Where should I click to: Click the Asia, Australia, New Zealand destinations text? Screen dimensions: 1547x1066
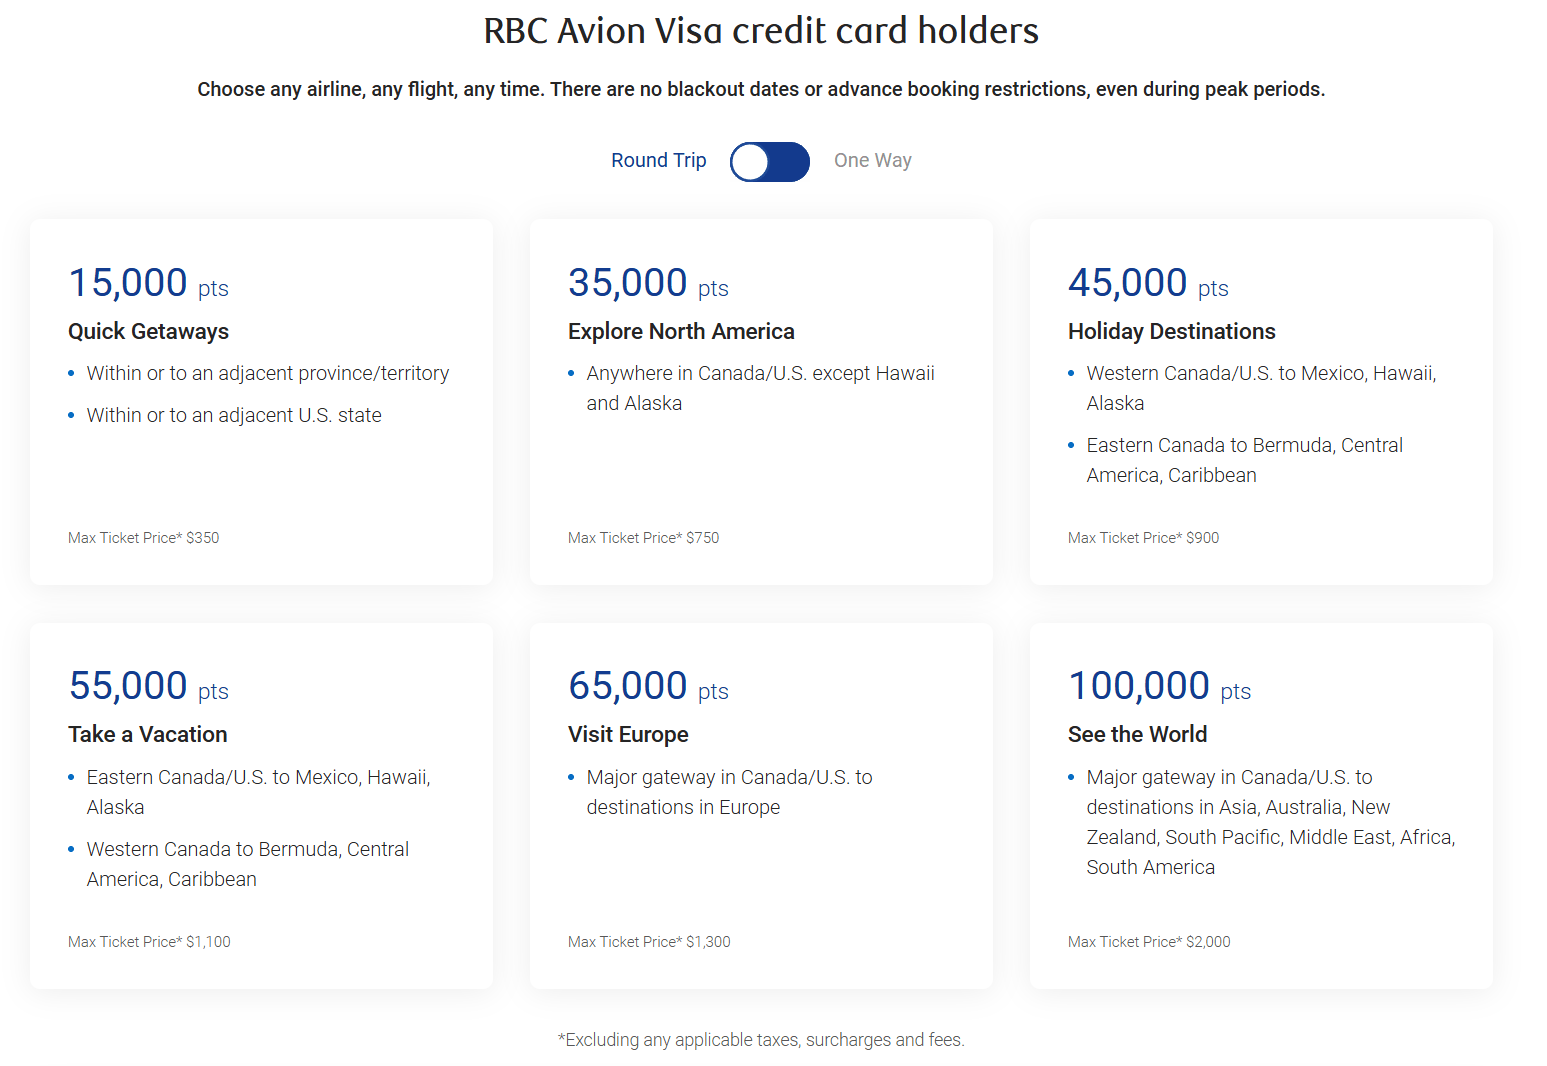(1271, 822)
